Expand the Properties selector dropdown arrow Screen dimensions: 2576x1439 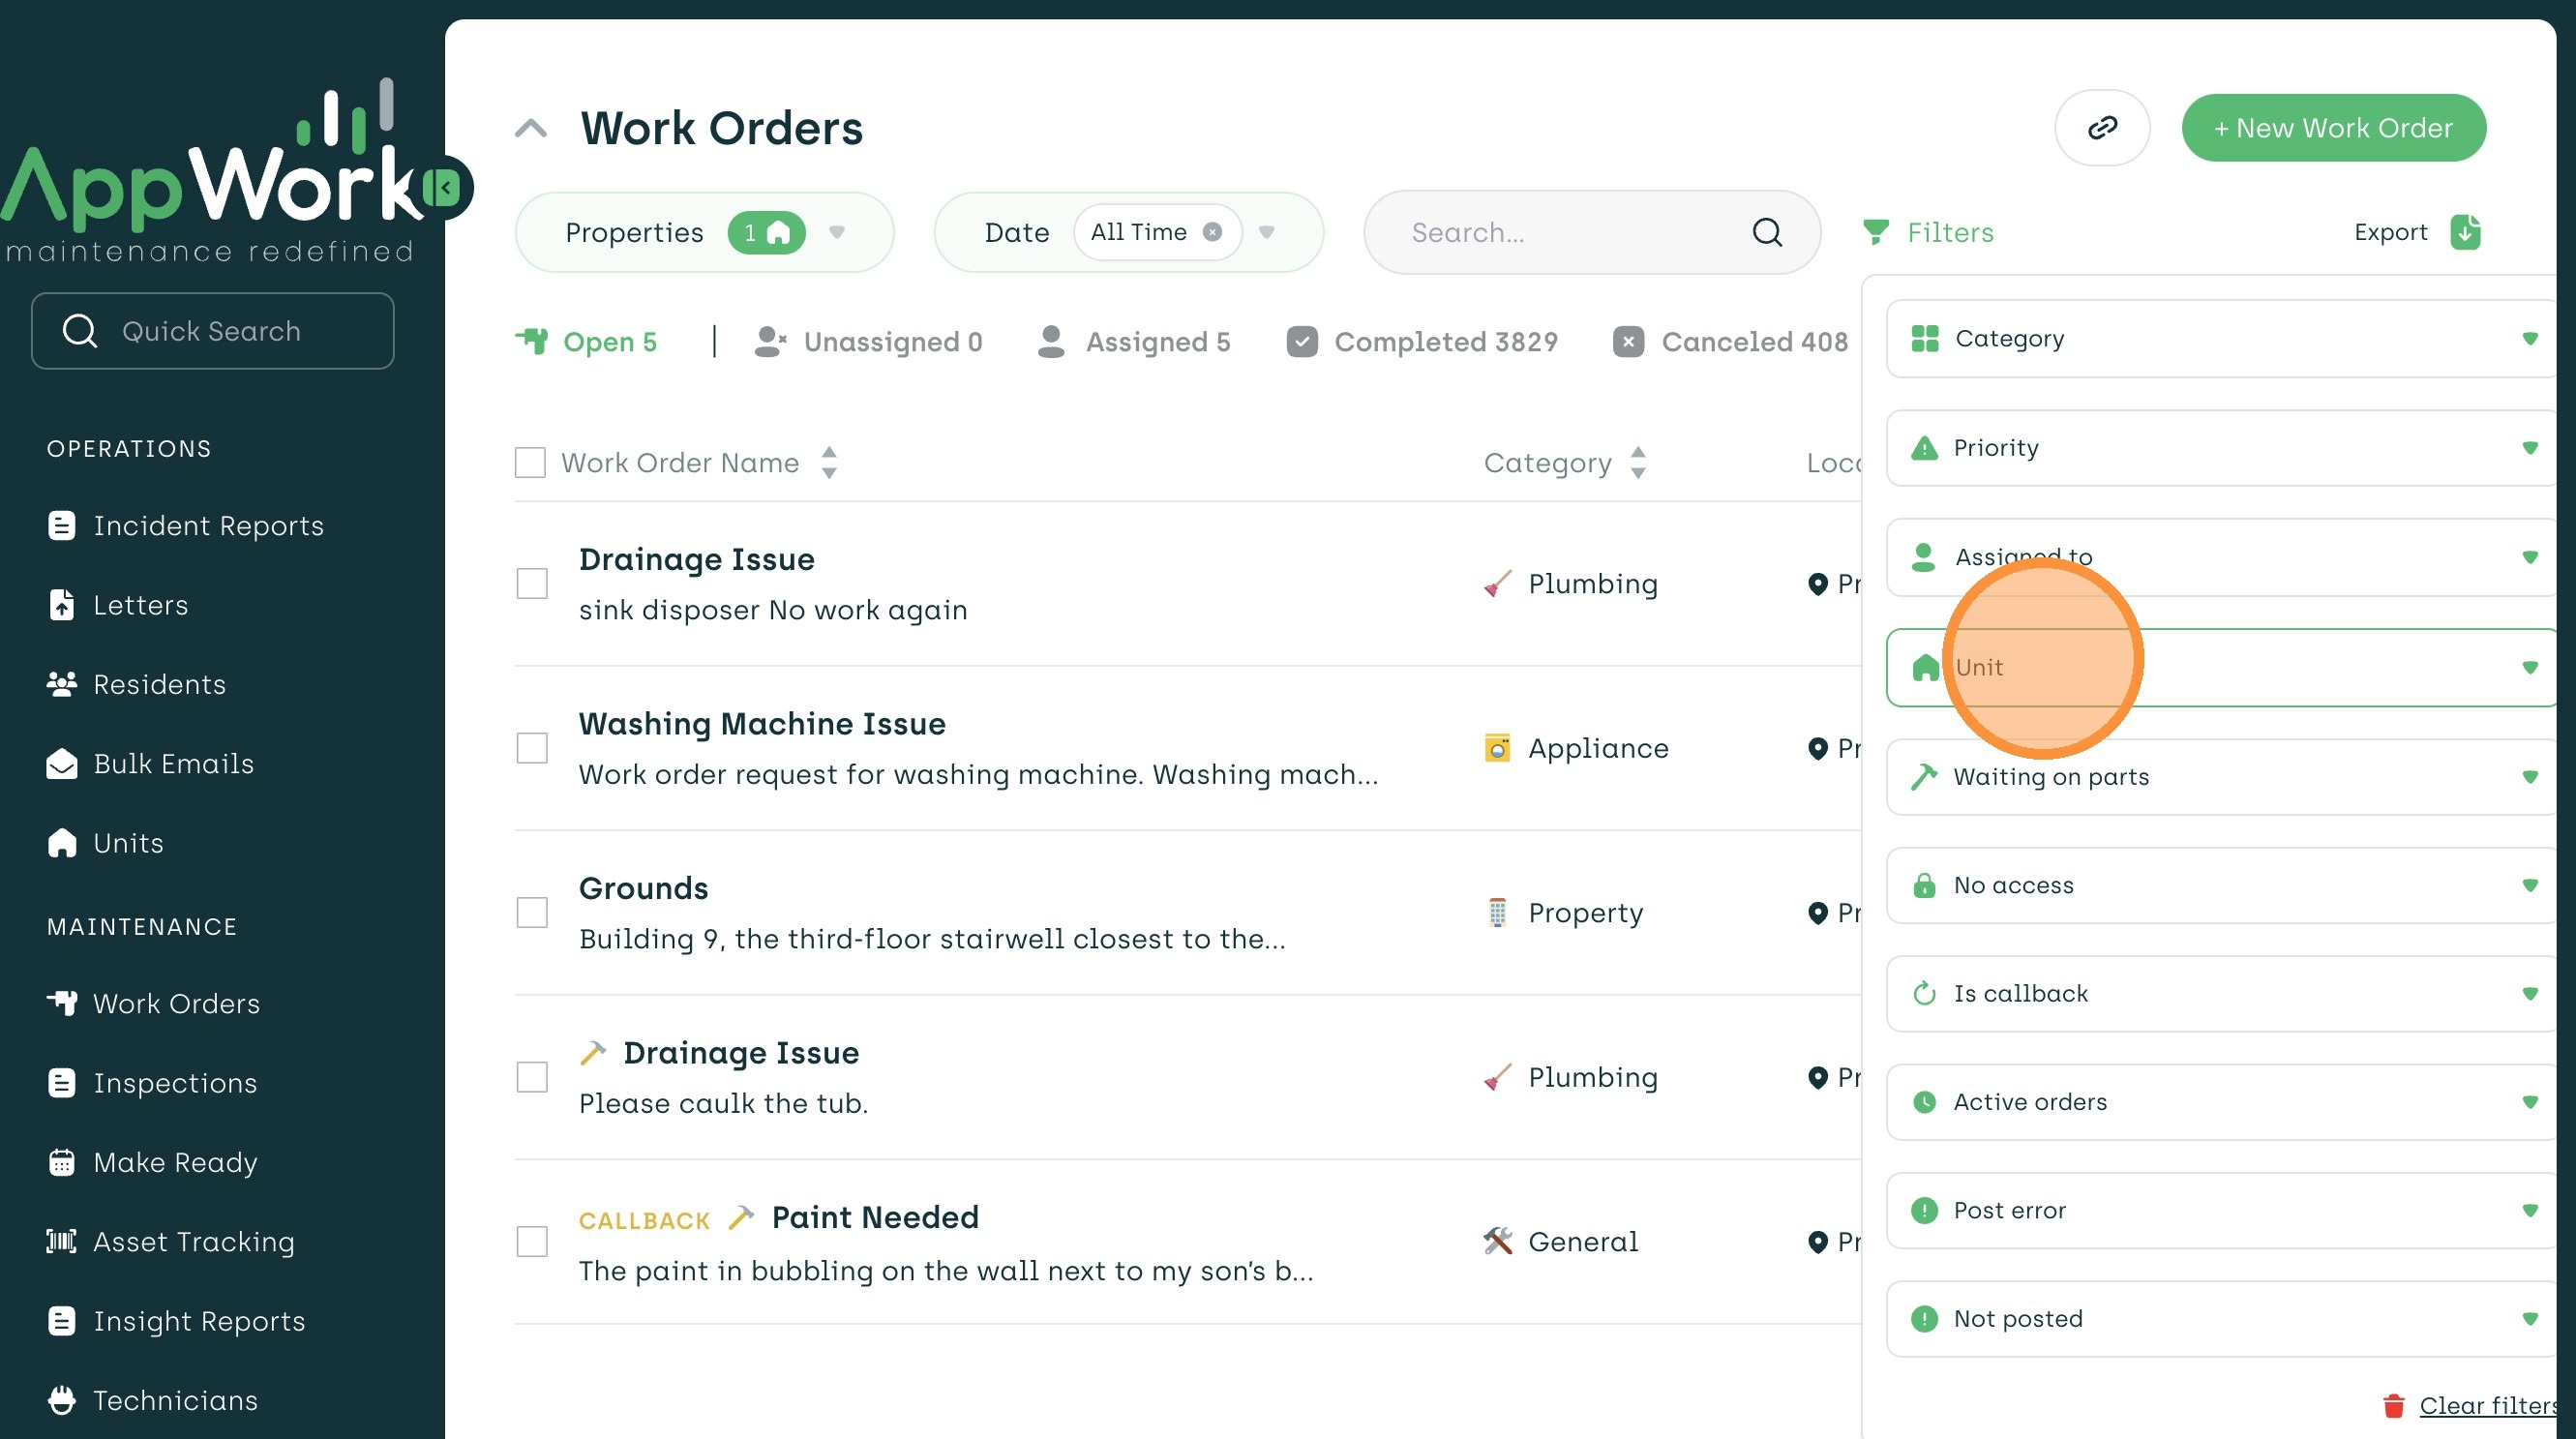pyautogui.click(x=837, y=232)
